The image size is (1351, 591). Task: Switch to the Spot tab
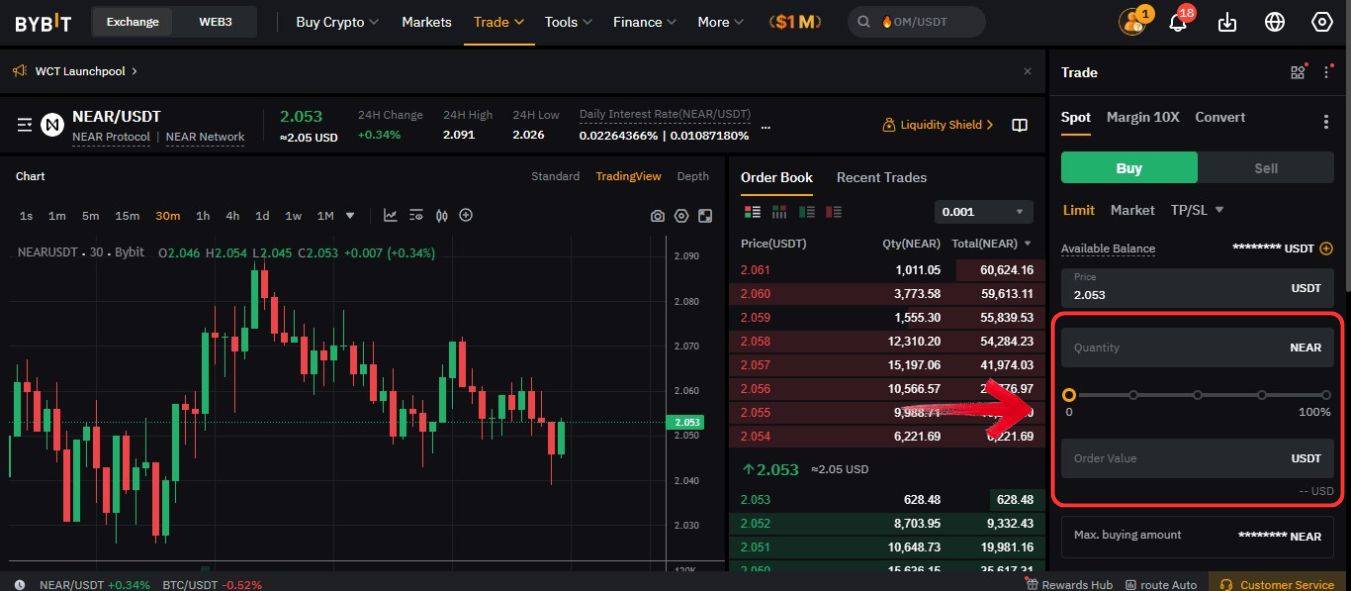tap(1076, 118)
